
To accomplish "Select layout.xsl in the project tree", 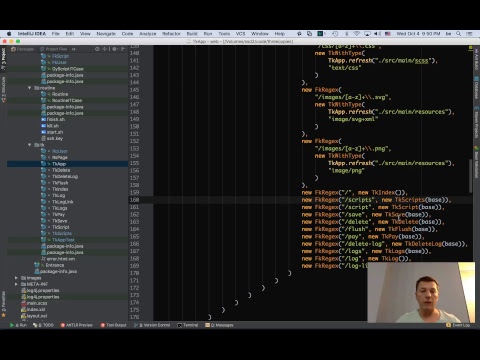I will coord(37,316).
